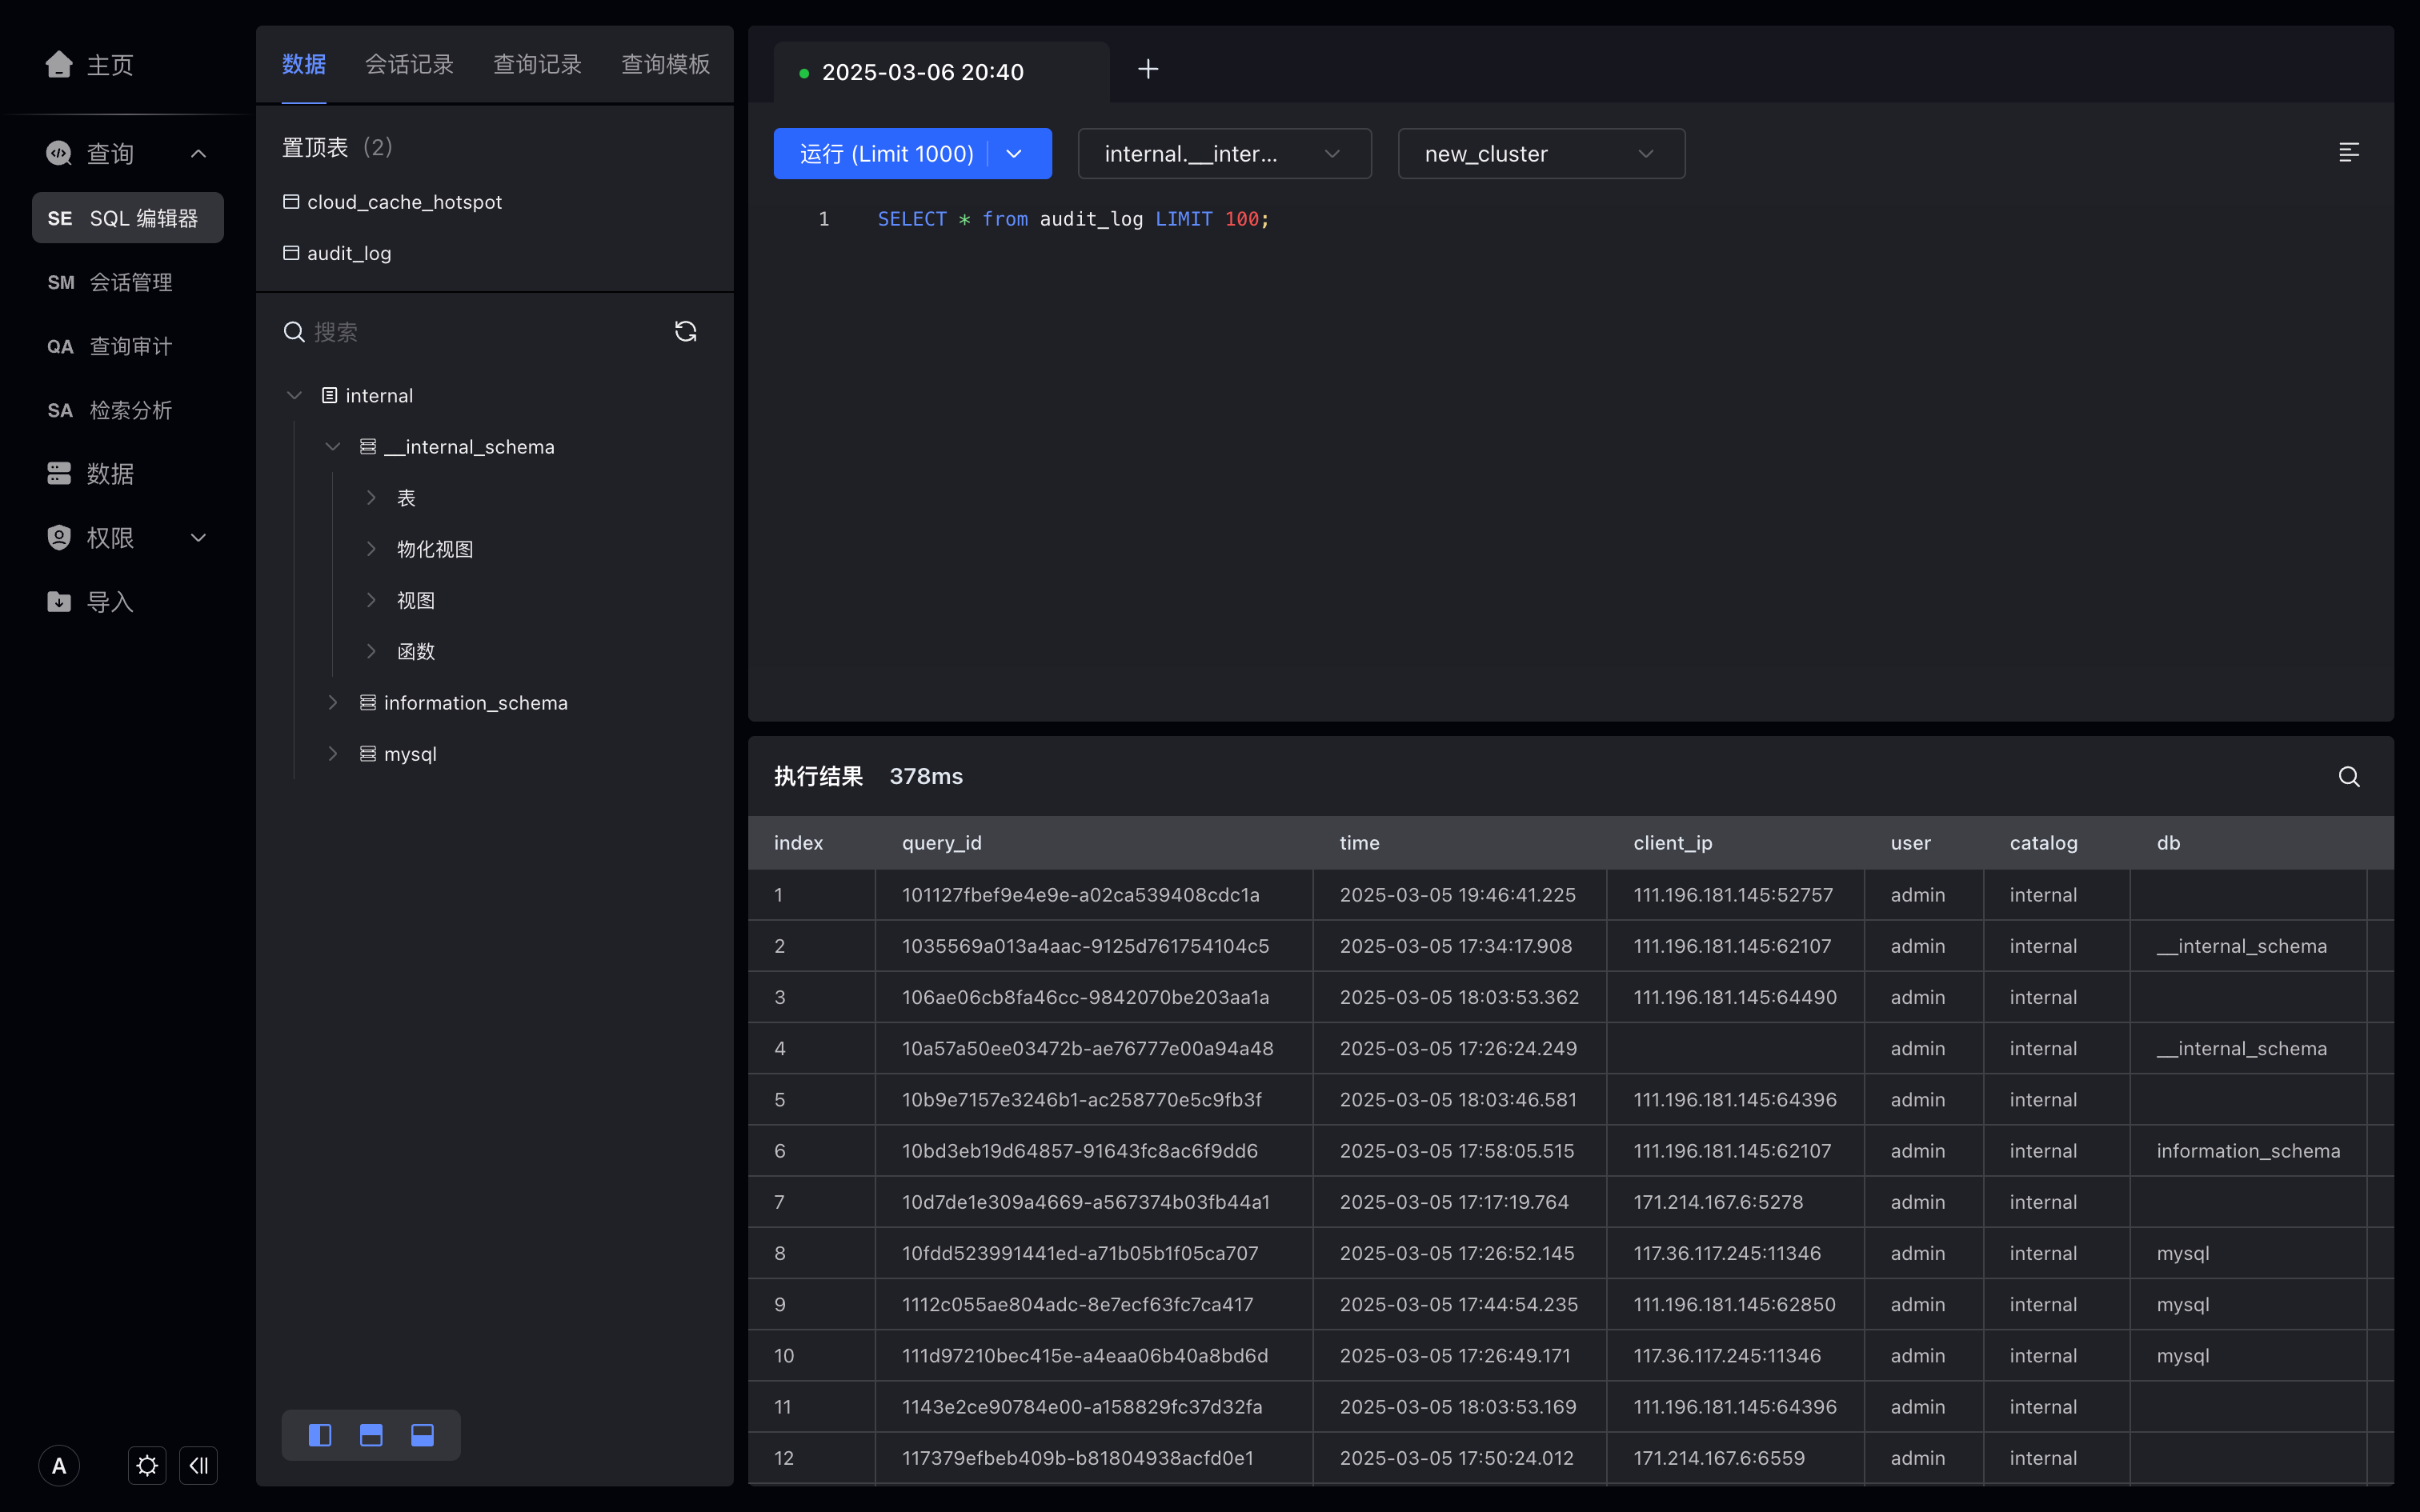This screenshot has height=1512, width=2420.
Task: Switch to the 数据 tab
Action: 304,64
